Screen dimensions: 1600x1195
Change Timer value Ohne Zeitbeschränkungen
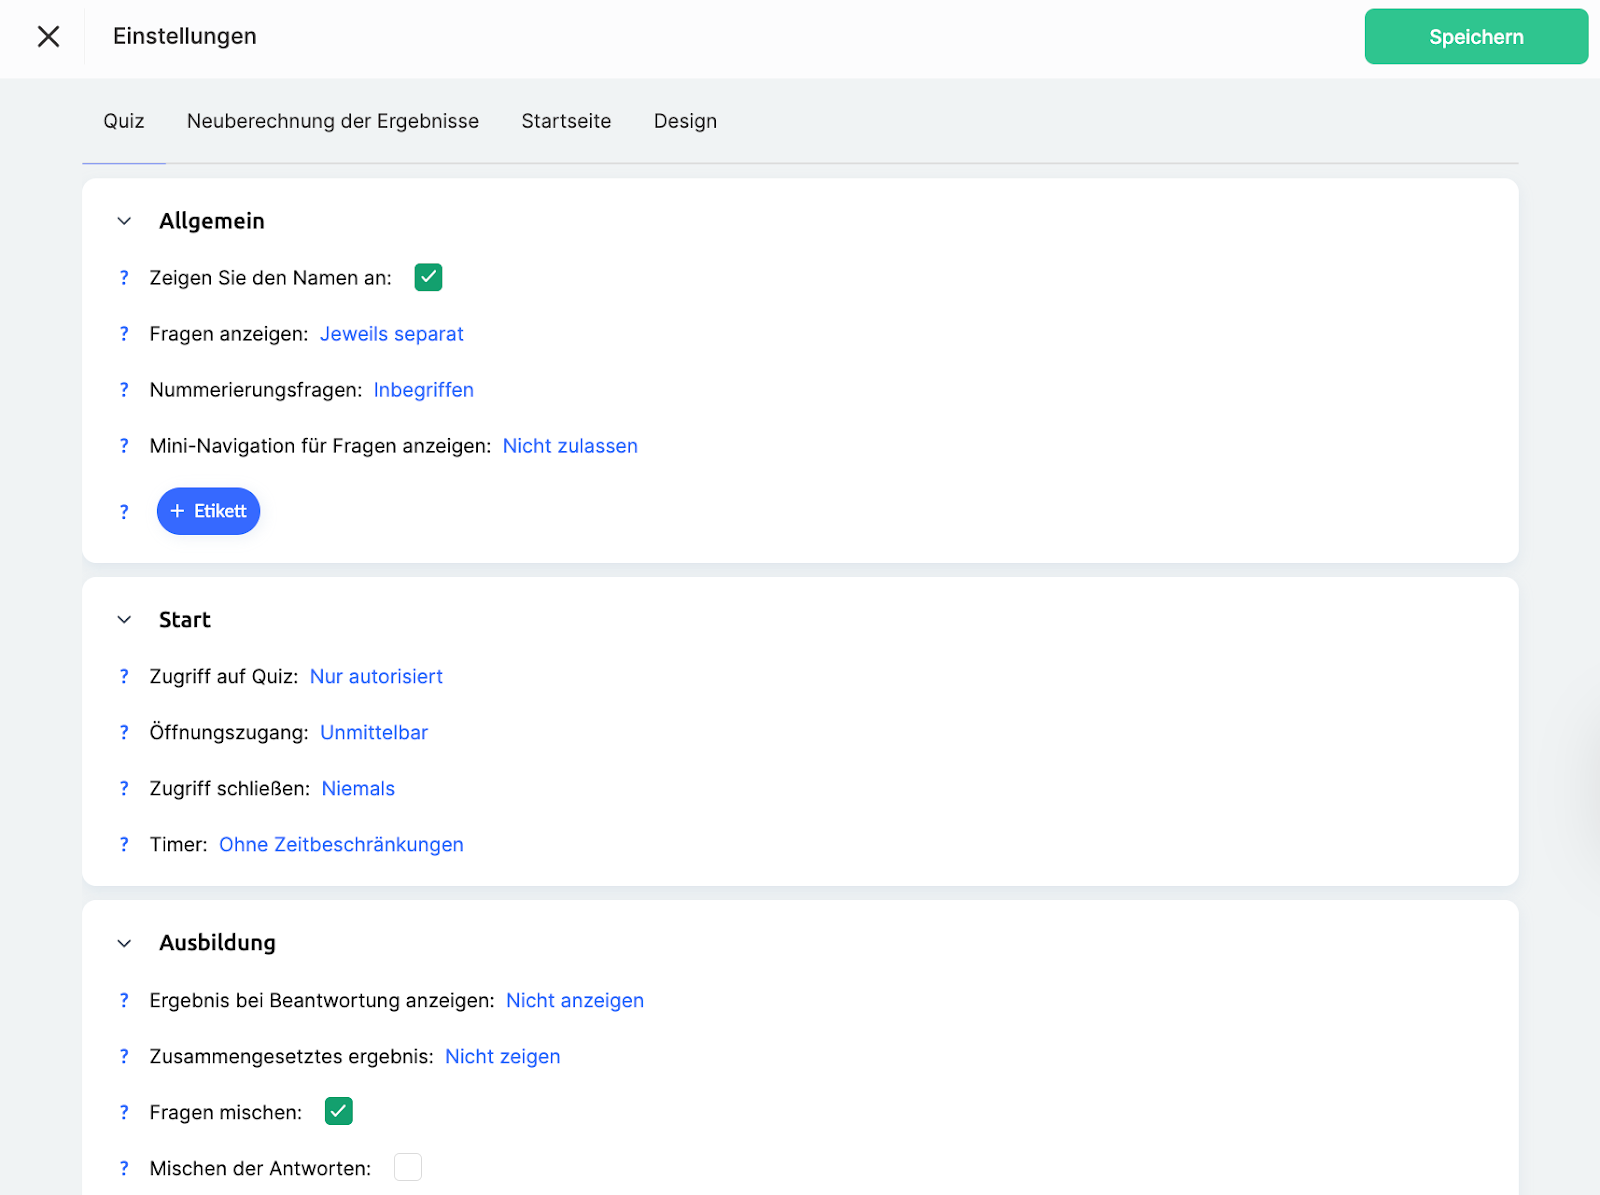click(341, 845)
